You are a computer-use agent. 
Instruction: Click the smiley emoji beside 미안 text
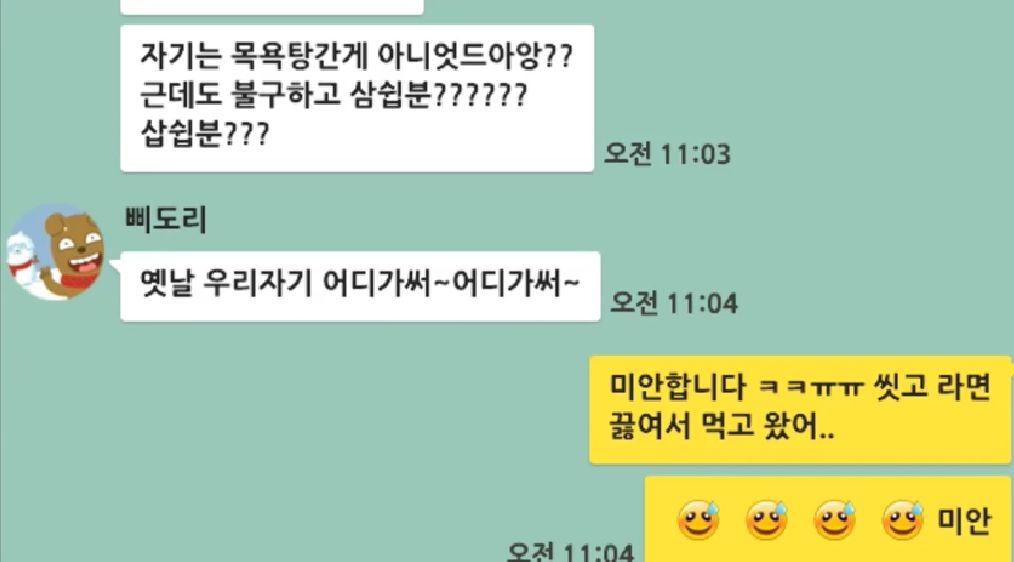[903, 519]
